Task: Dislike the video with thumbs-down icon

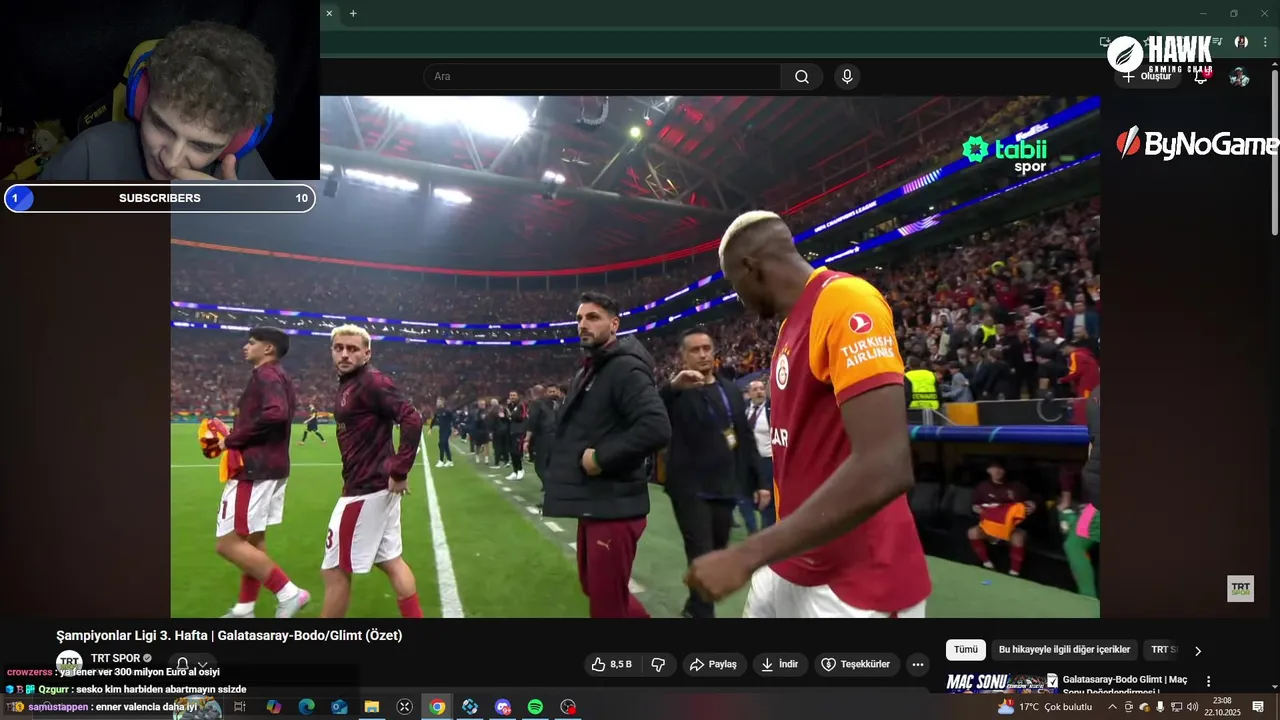Action: (658, 664)
